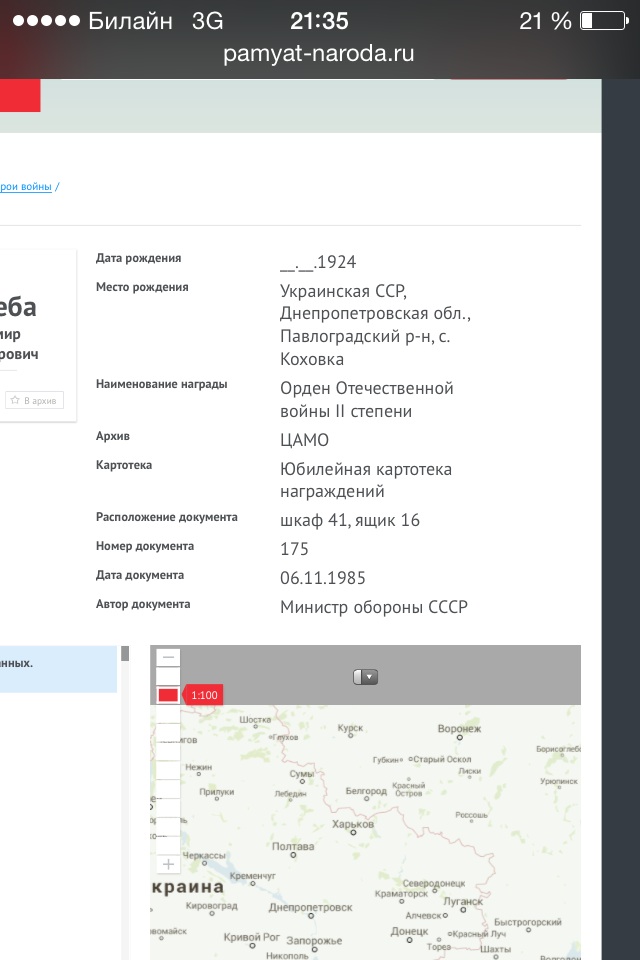Tap the blue info note panel
Screen dimensions: 640x960
point(58,669)
